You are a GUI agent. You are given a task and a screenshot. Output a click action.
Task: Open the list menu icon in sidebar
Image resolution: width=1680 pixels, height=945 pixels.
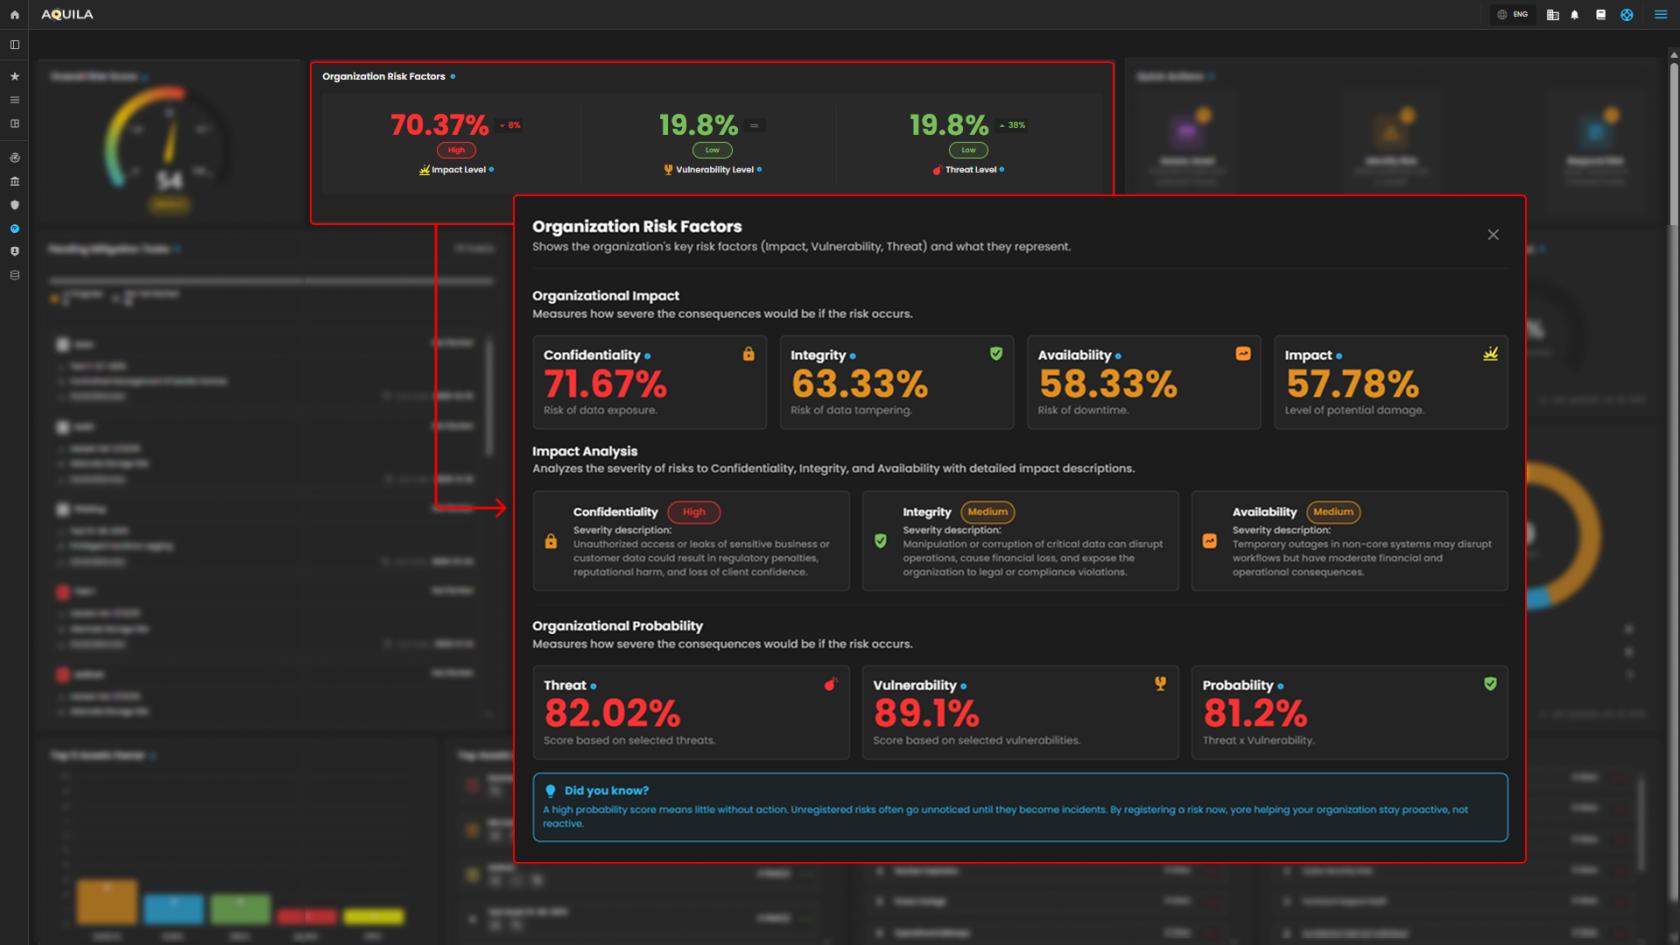(14, 100)
